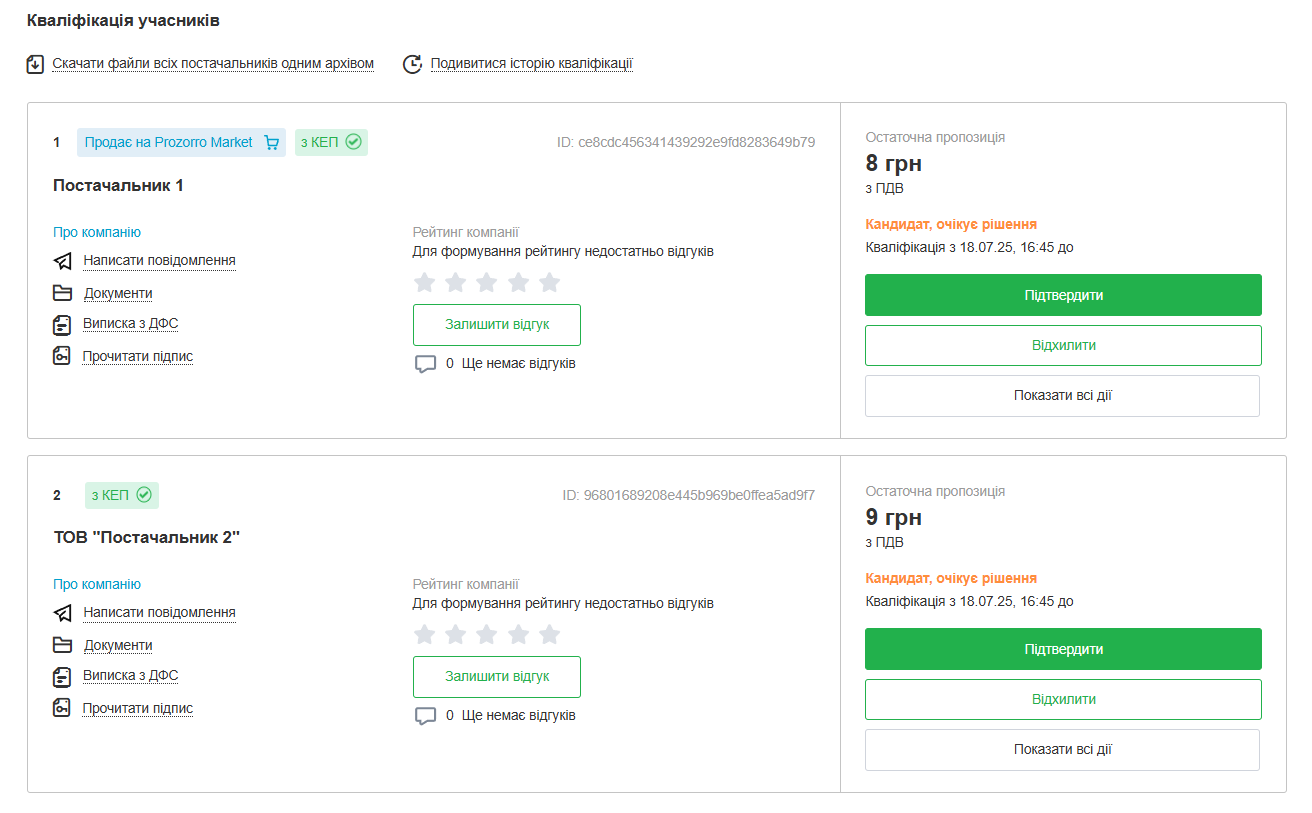Expand Показати всі дії for Постачальник 1
Screen dimensions: 1312x813
tap(1062, 396)
